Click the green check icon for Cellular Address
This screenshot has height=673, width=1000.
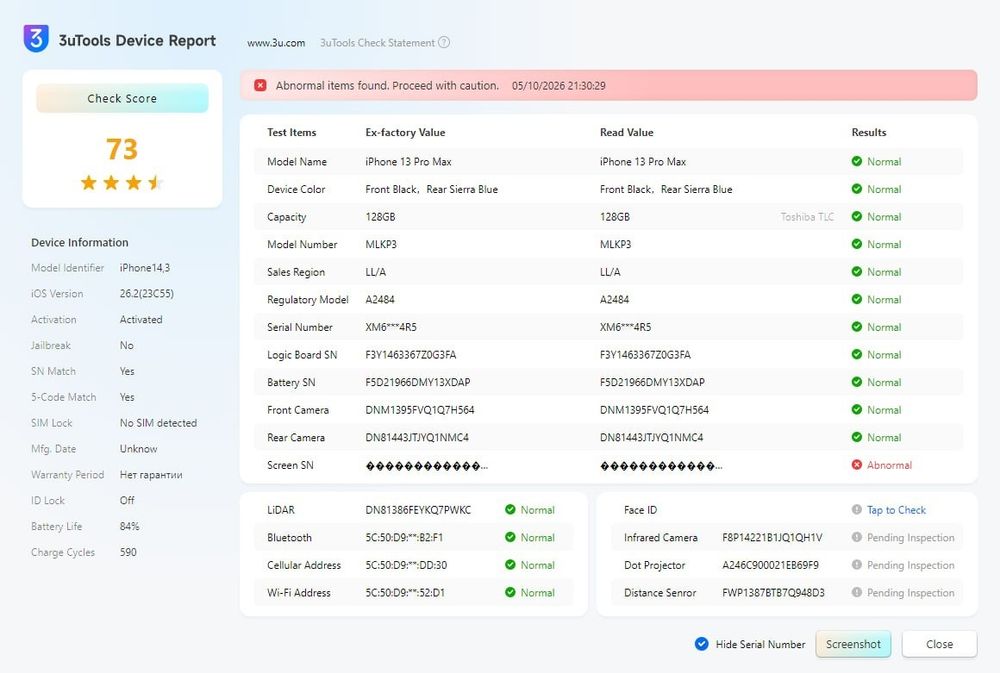pos(510,565)
